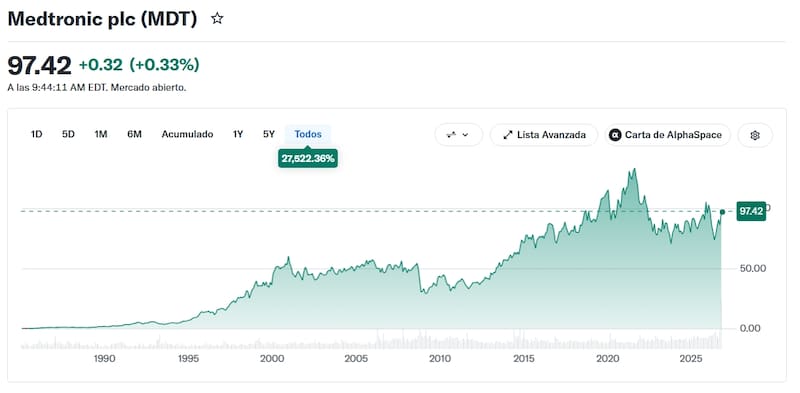
Task: Choose the Acumulado range
Action: pos(187,134)
